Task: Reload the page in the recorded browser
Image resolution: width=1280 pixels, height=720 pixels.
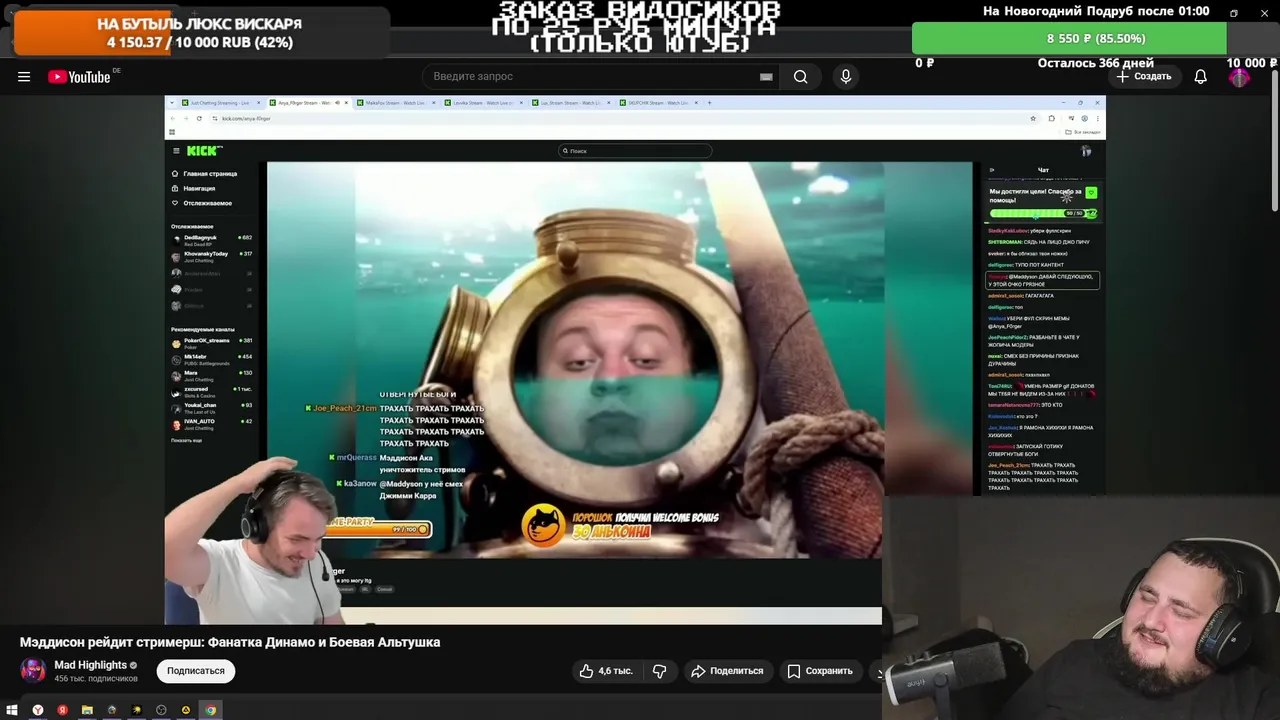Action: pyautogui.click(x=199, y=118)
